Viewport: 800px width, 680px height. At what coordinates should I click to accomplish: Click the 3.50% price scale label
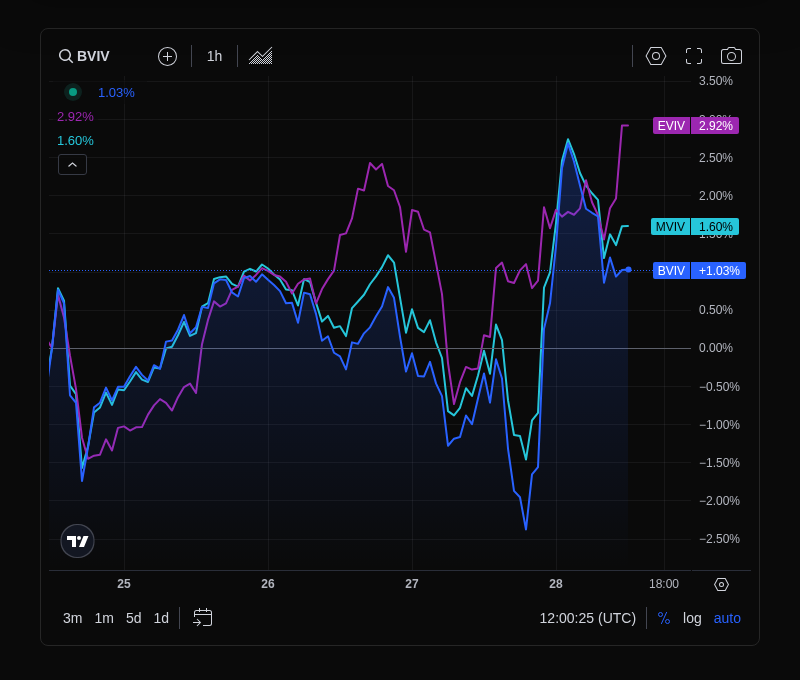(716, 81)
